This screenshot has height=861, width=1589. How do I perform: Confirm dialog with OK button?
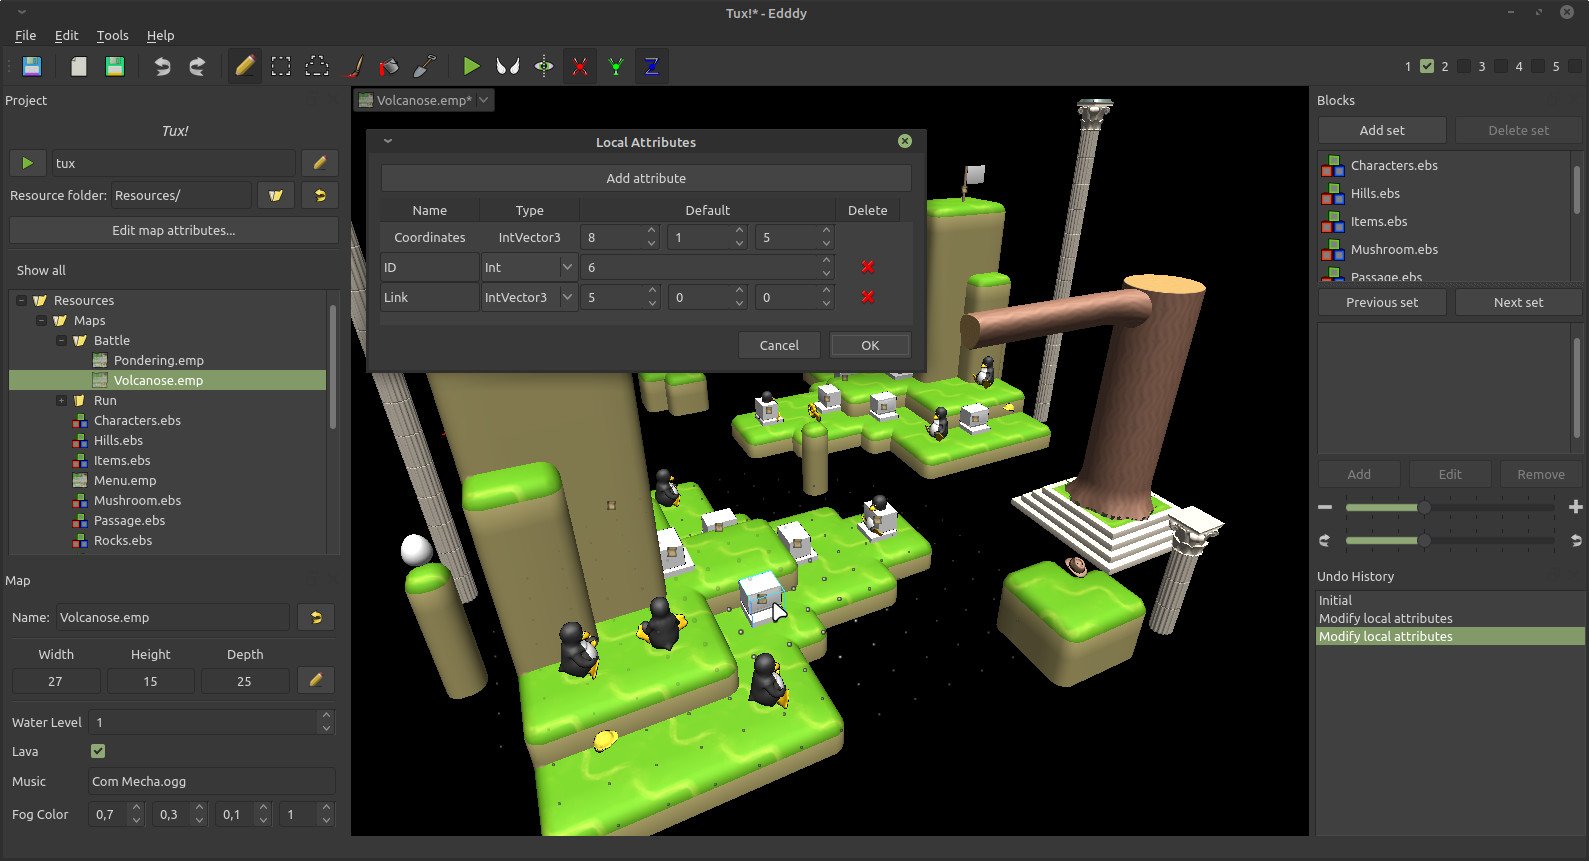[870, 345]
